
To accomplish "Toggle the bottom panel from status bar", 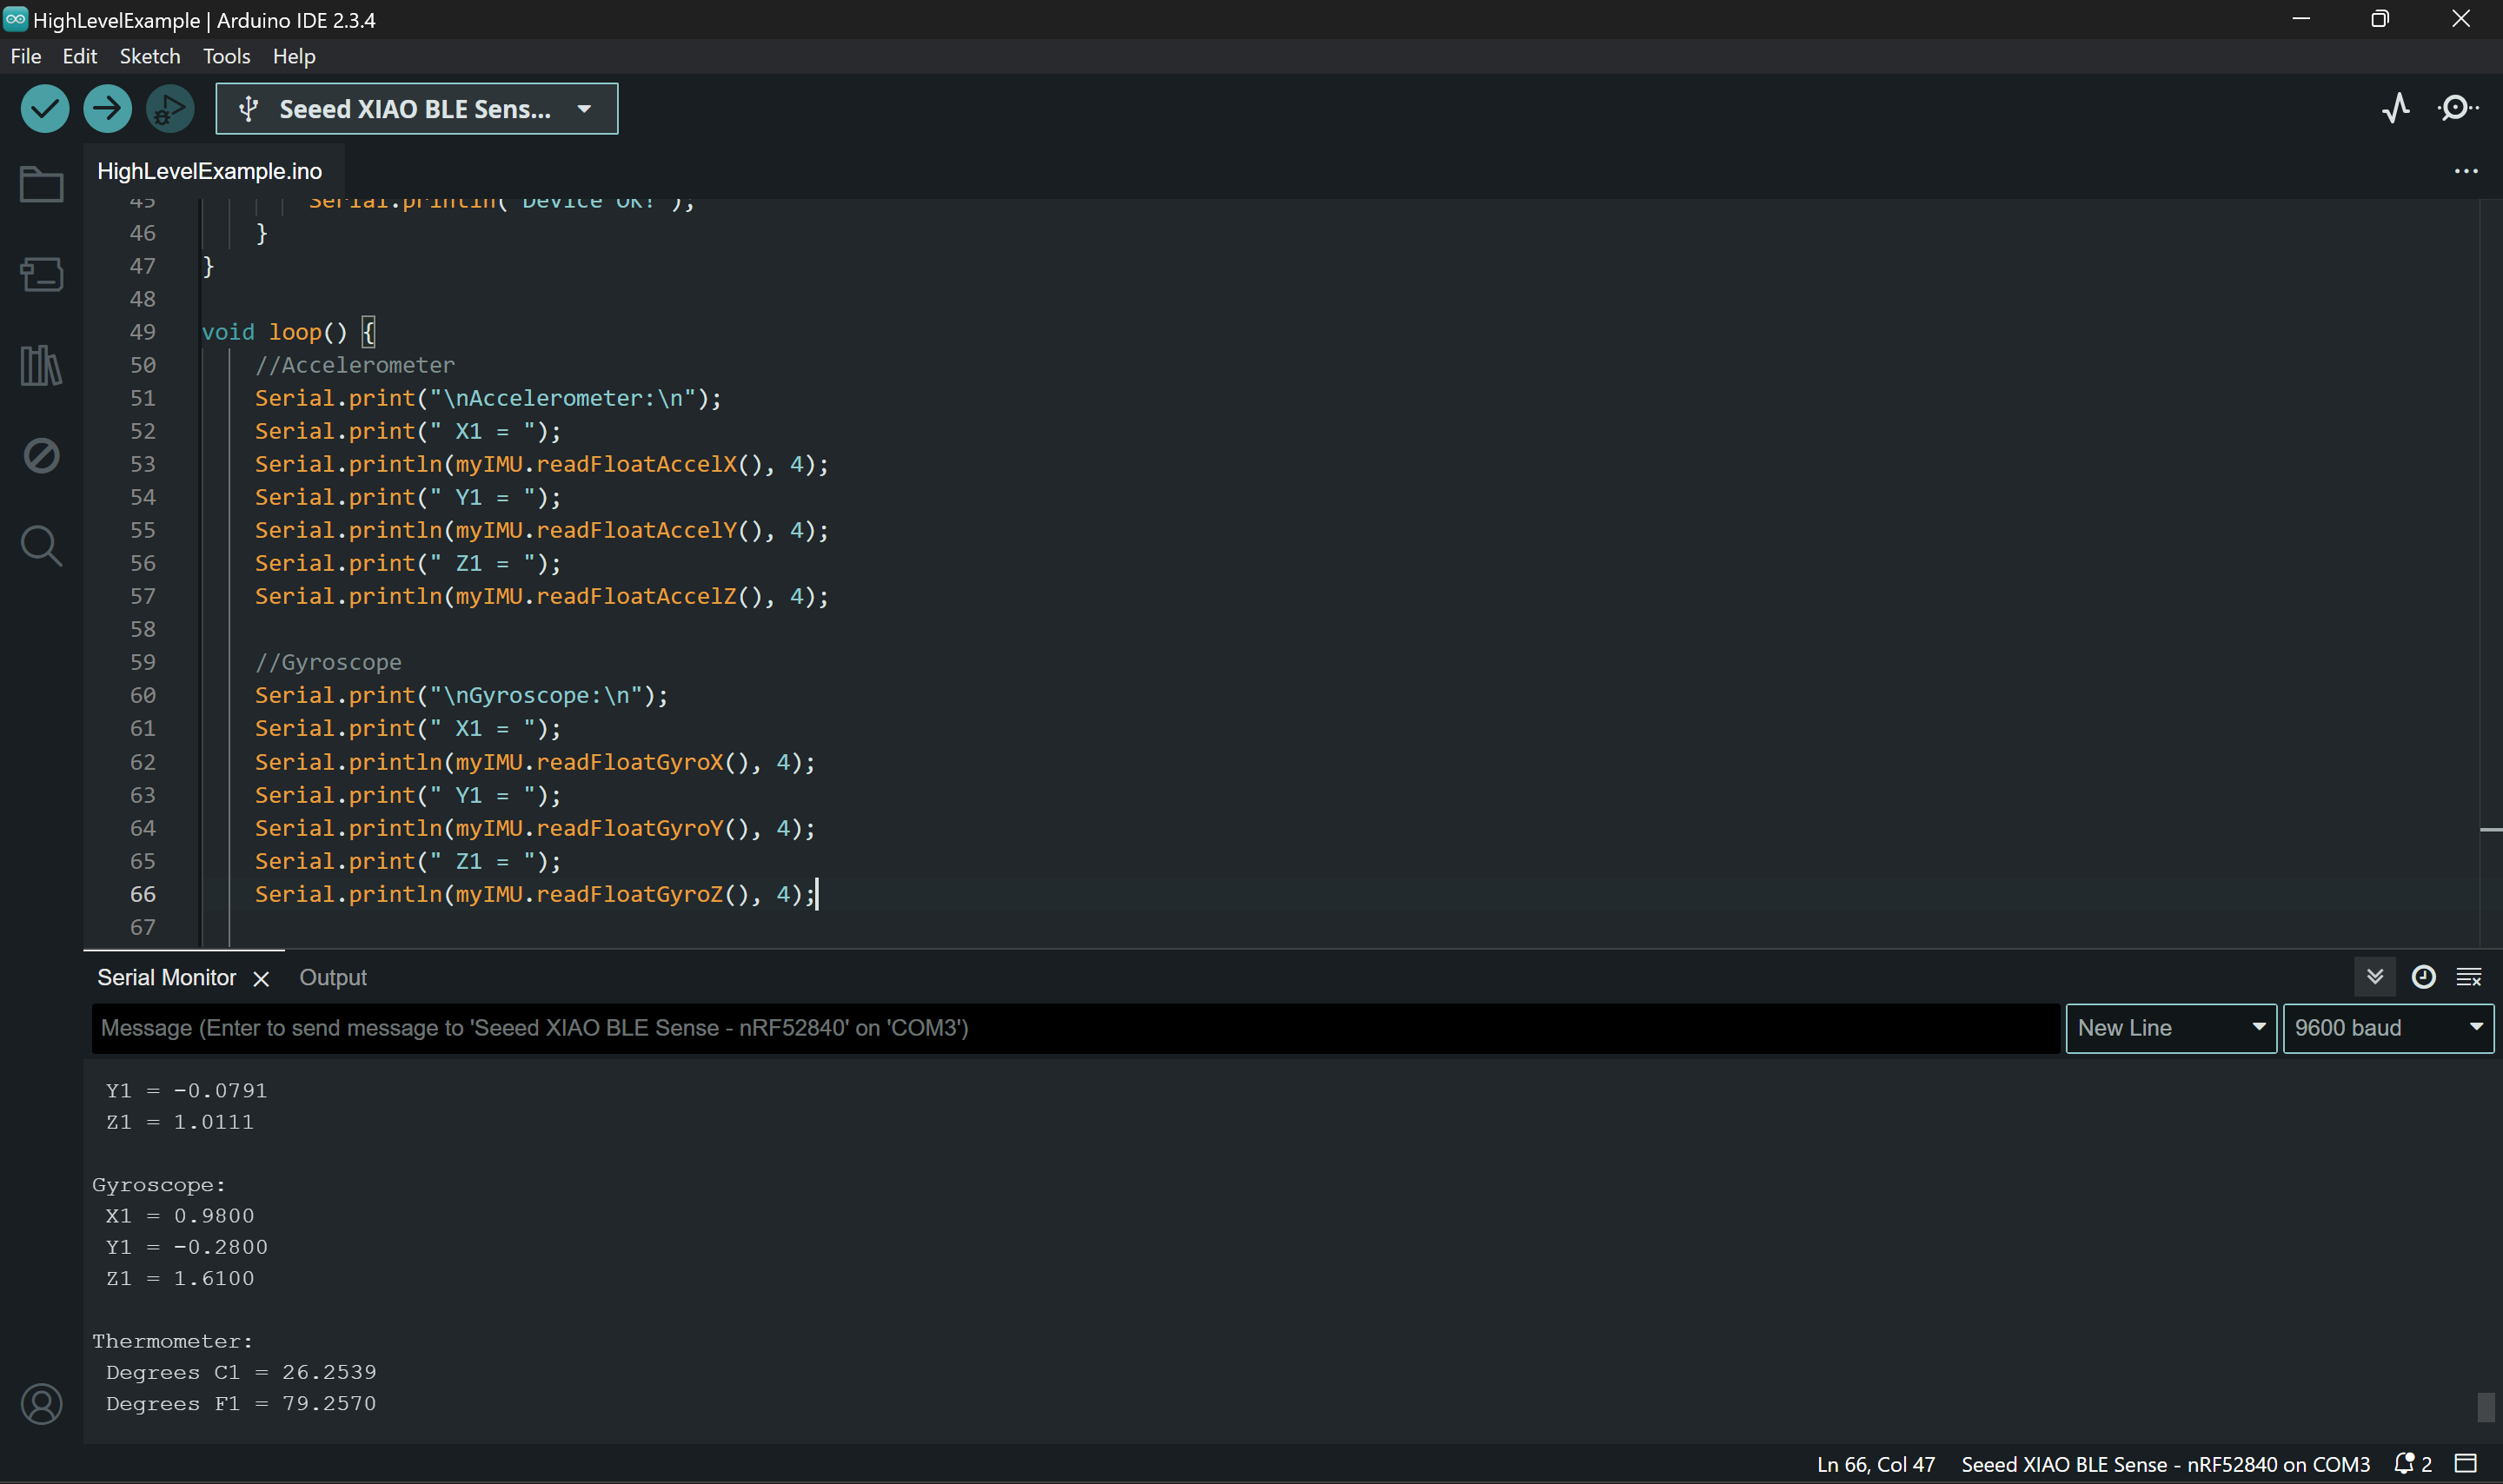I will coord(2466,1464).
